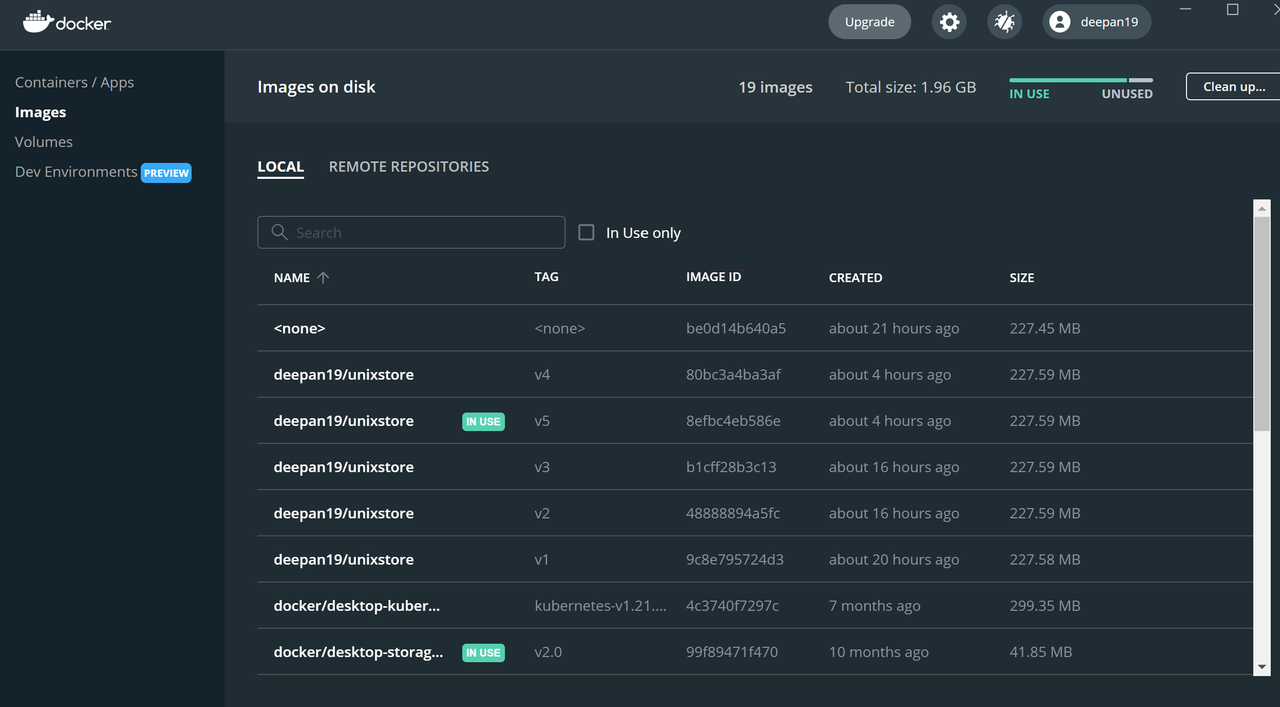Click 'about 21 hours ago' created value
This screenshot has width=1280, height=707.
tap(894, 329)
